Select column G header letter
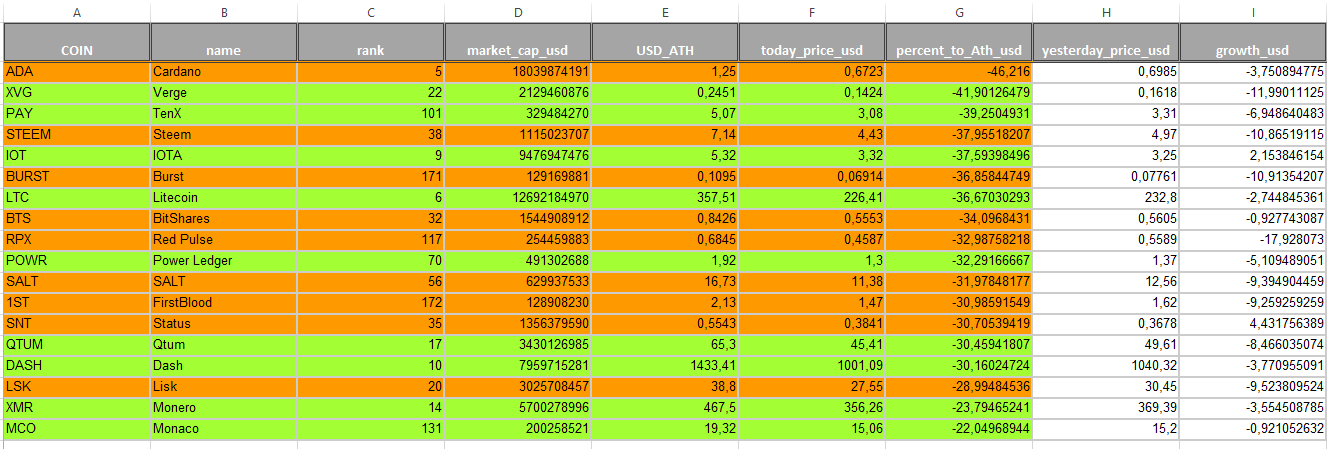The image size is (1327, 449). coord(959,11)
